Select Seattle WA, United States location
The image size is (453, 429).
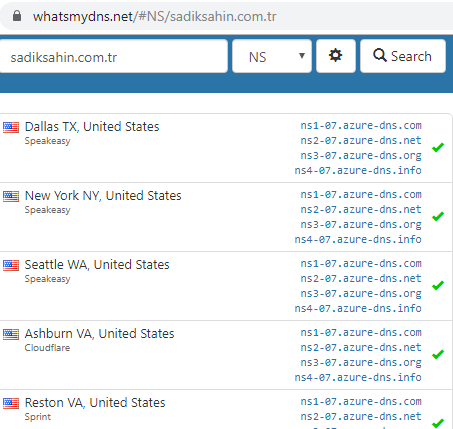97,265
